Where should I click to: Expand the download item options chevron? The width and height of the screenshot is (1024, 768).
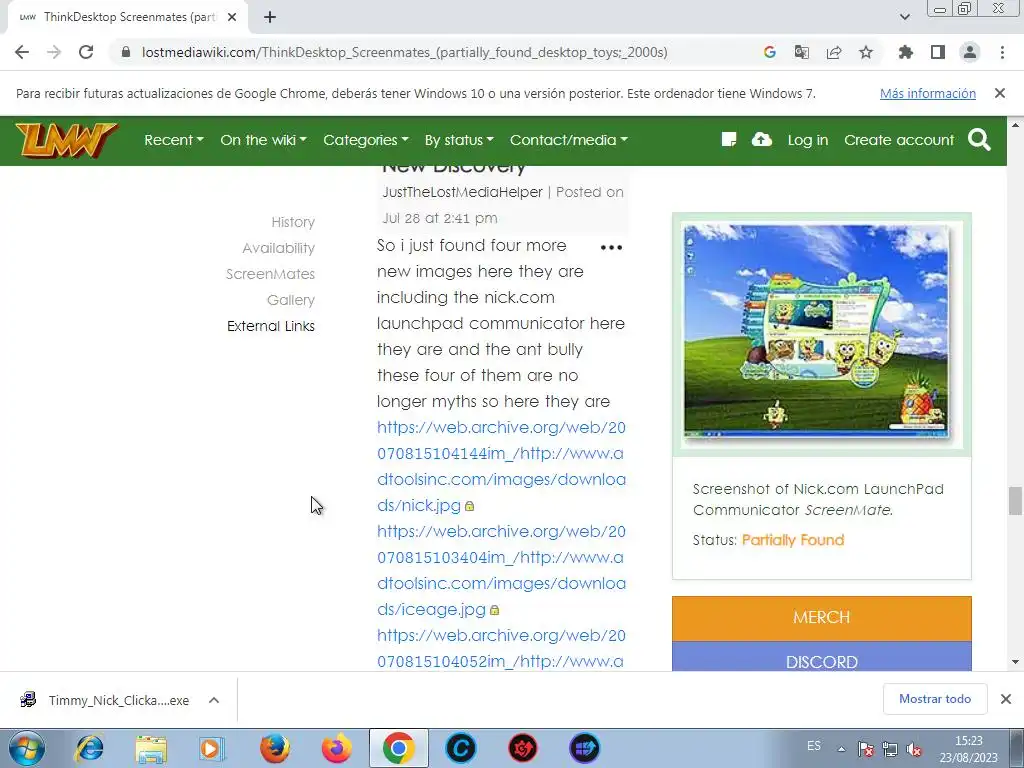tap(214, 700)
